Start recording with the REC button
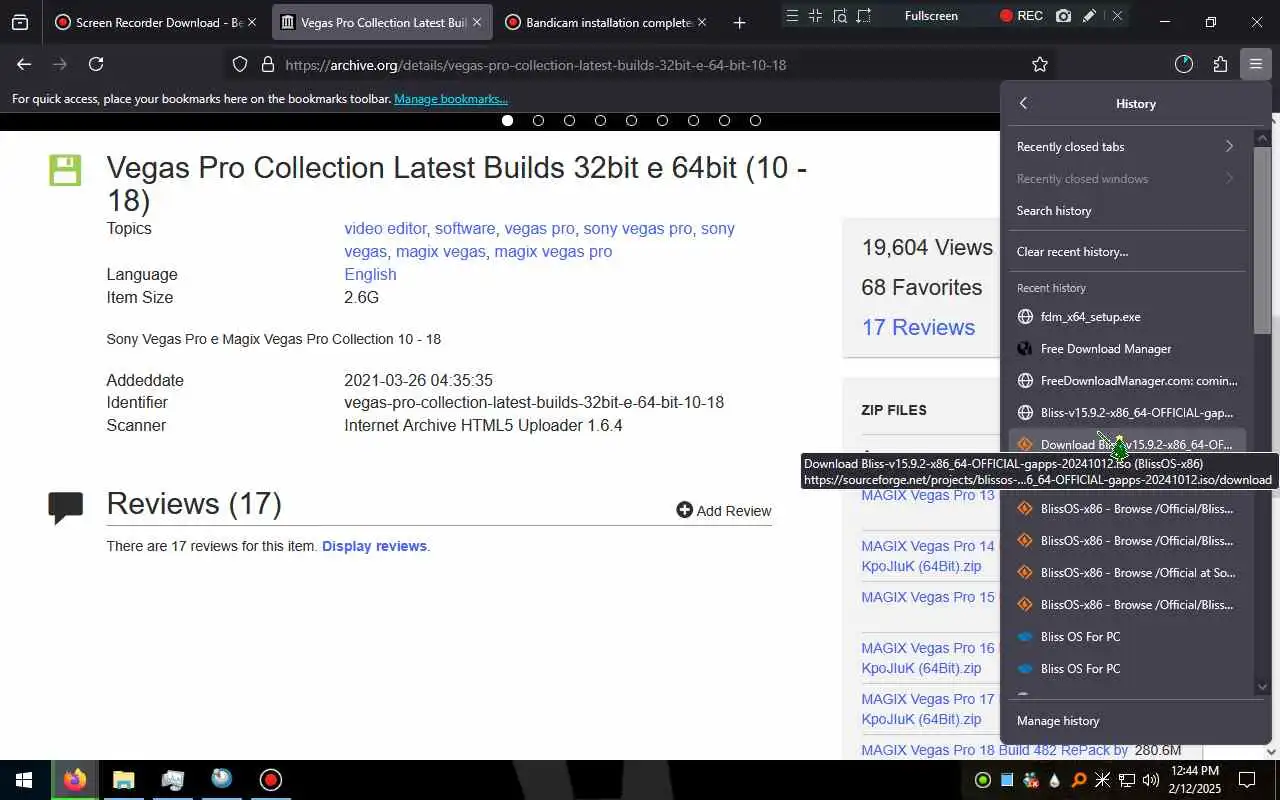 [1021, 16]
